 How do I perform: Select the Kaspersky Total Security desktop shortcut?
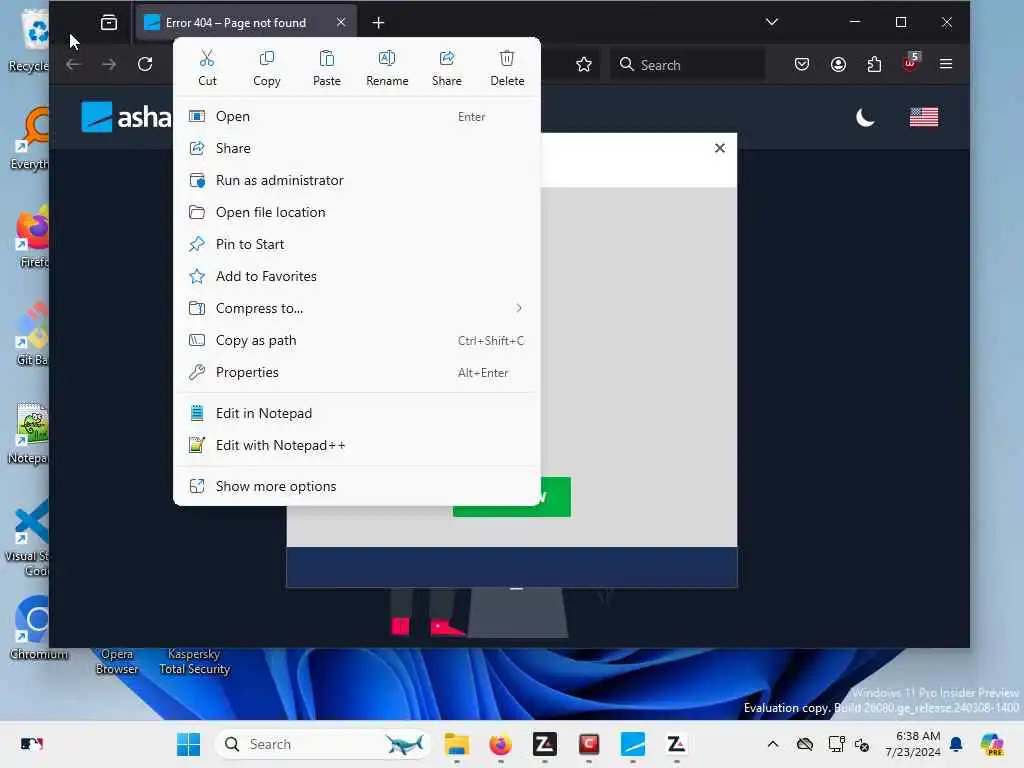195,662
